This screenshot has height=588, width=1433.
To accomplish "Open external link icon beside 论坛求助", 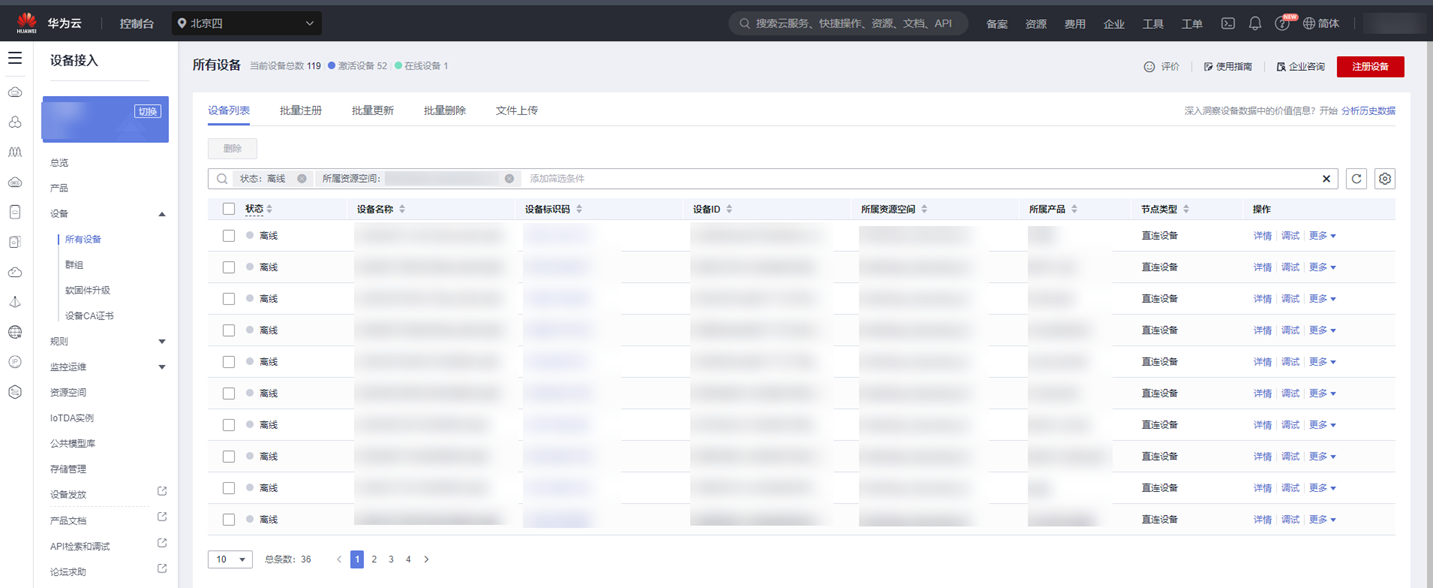I will coord(162,569).
